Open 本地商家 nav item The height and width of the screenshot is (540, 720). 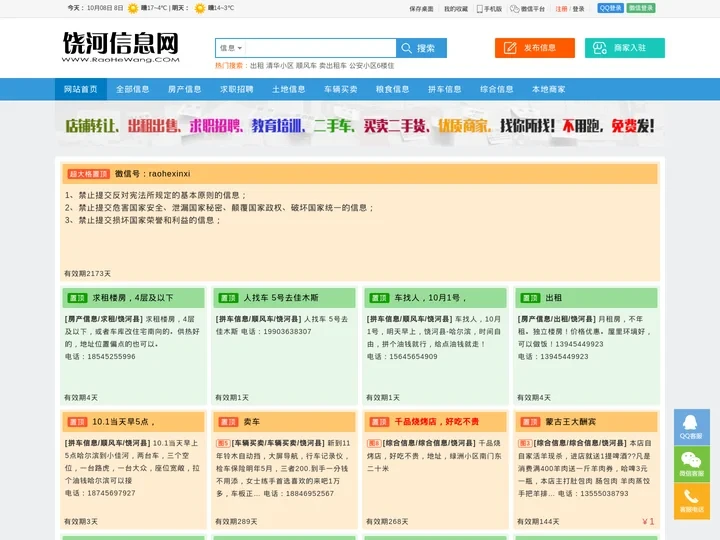point(548,89)
